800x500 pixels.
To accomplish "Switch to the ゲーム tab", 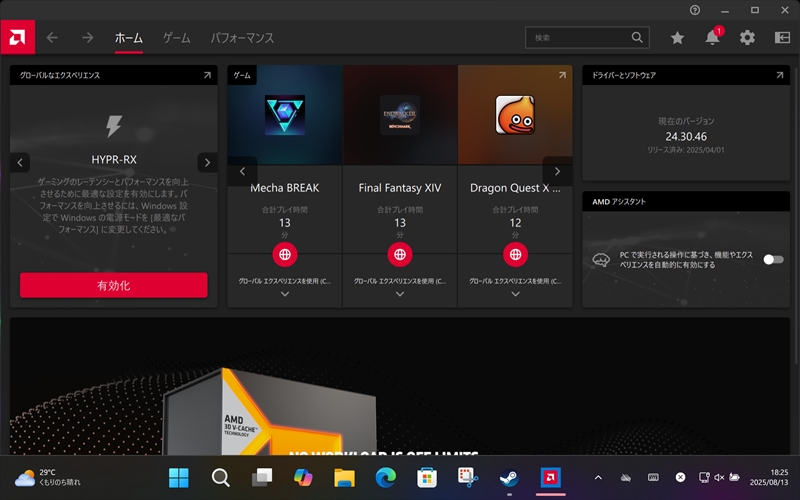I will tap(177, 38).
